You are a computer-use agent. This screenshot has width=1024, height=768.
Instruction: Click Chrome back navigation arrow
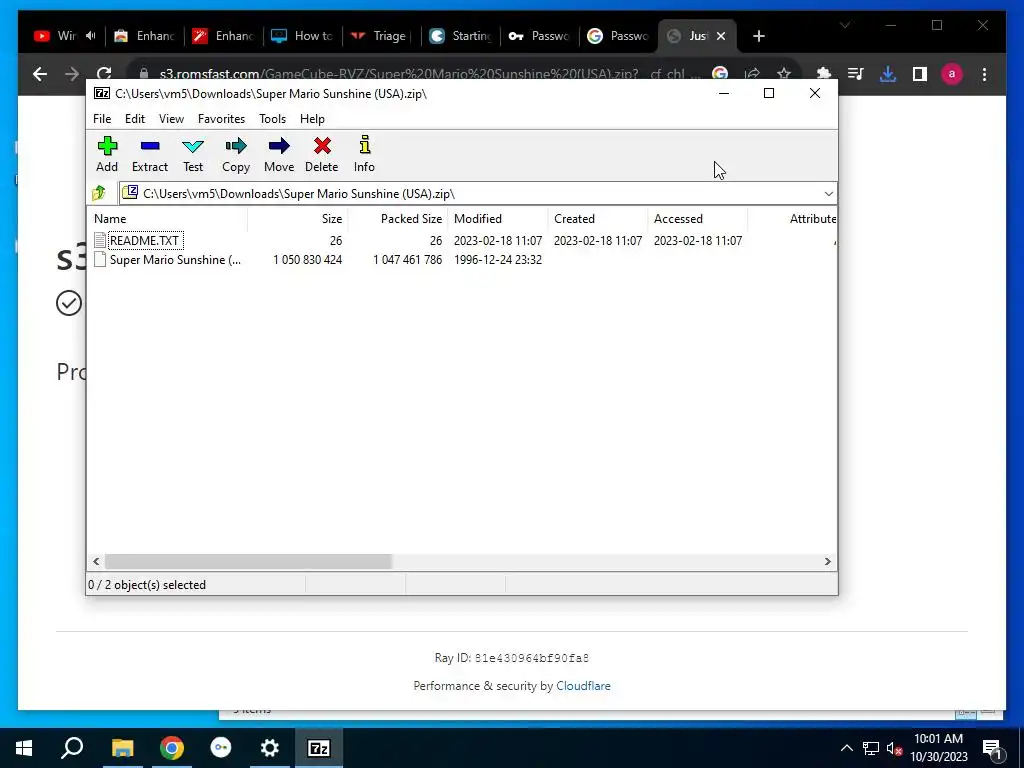click(40, 74)
